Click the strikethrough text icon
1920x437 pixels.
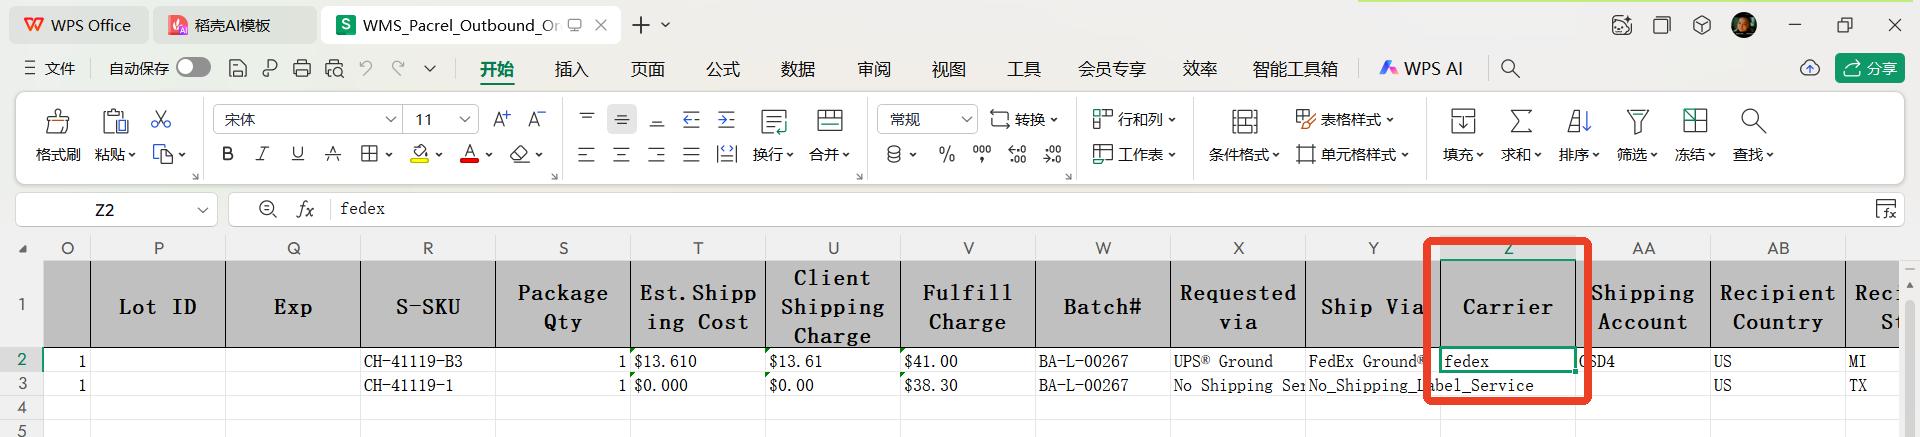pyautogui.click(x=333, y=154)
